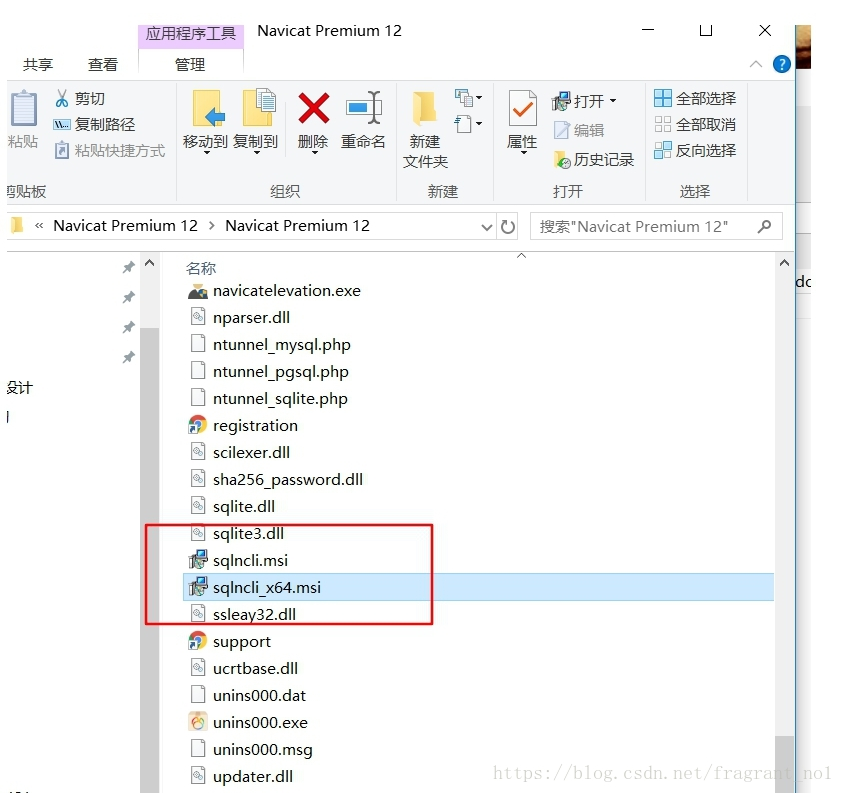Click Paste shortcut (粘贴快捷方式) icon
Image resolution: width=844 pixels, height=793 pixels.
[x=62, y=150]
